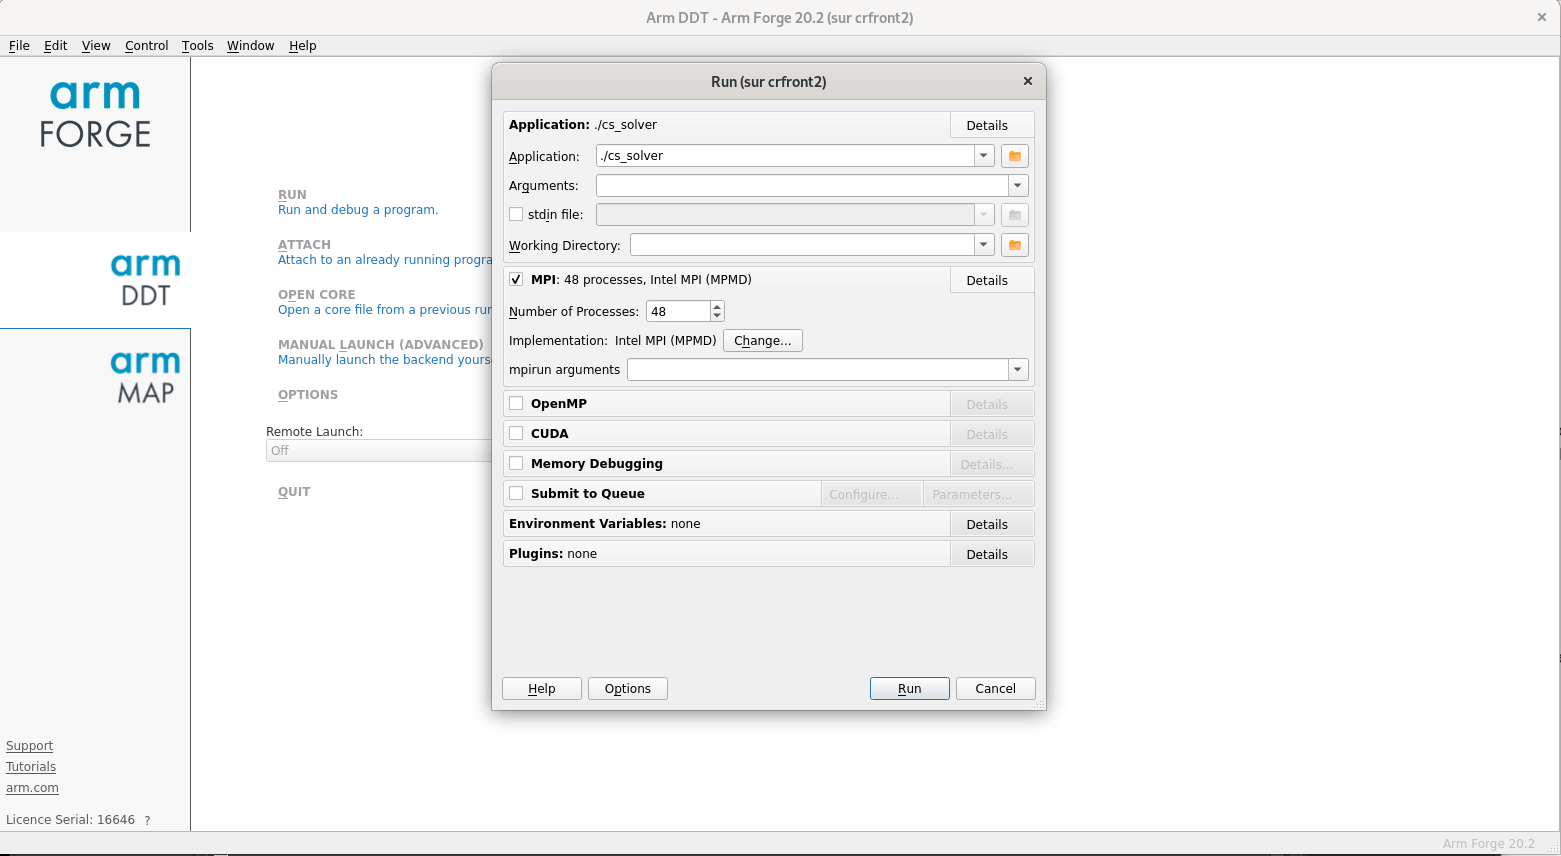Screen dimensions: 1561x856
Task: Open the Window menu
Action: tap(250, 46)
